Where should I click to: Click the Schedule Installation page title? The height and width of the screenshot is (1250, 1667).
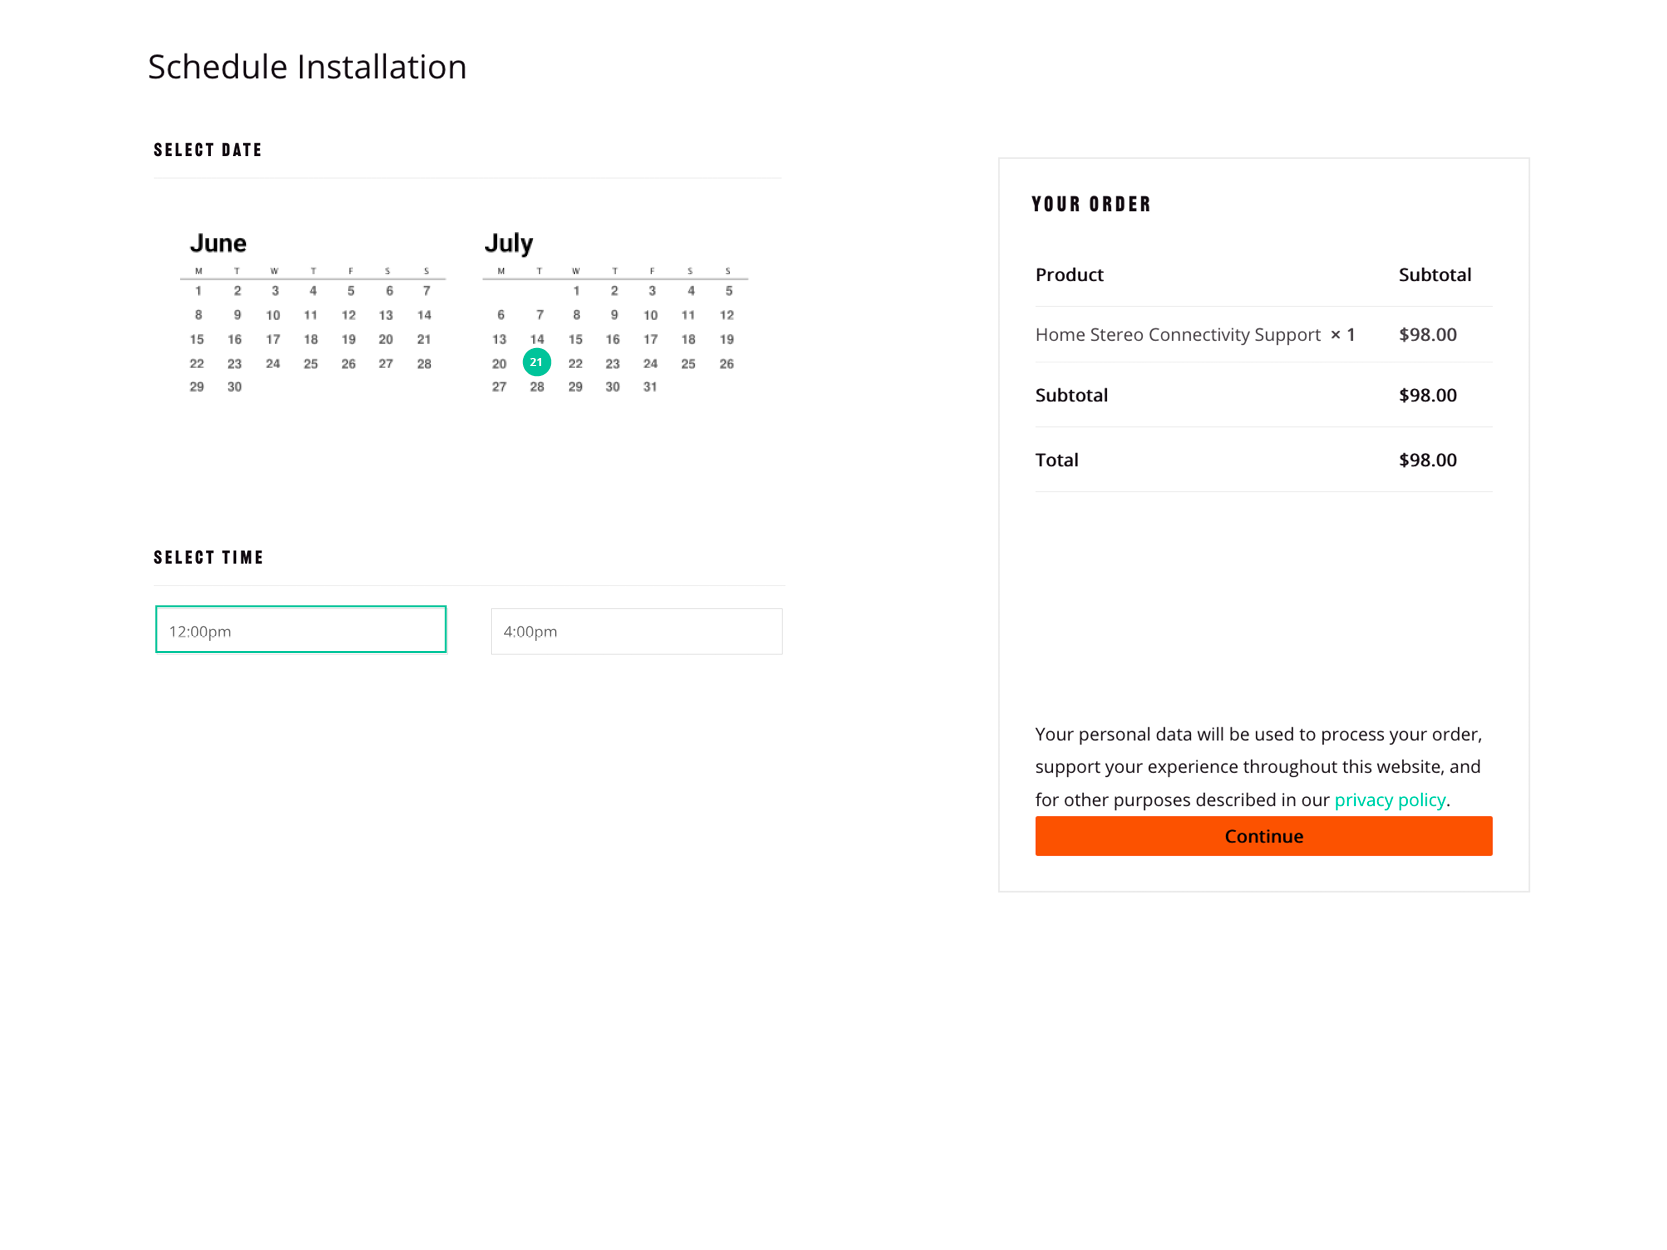click(307, 67)
